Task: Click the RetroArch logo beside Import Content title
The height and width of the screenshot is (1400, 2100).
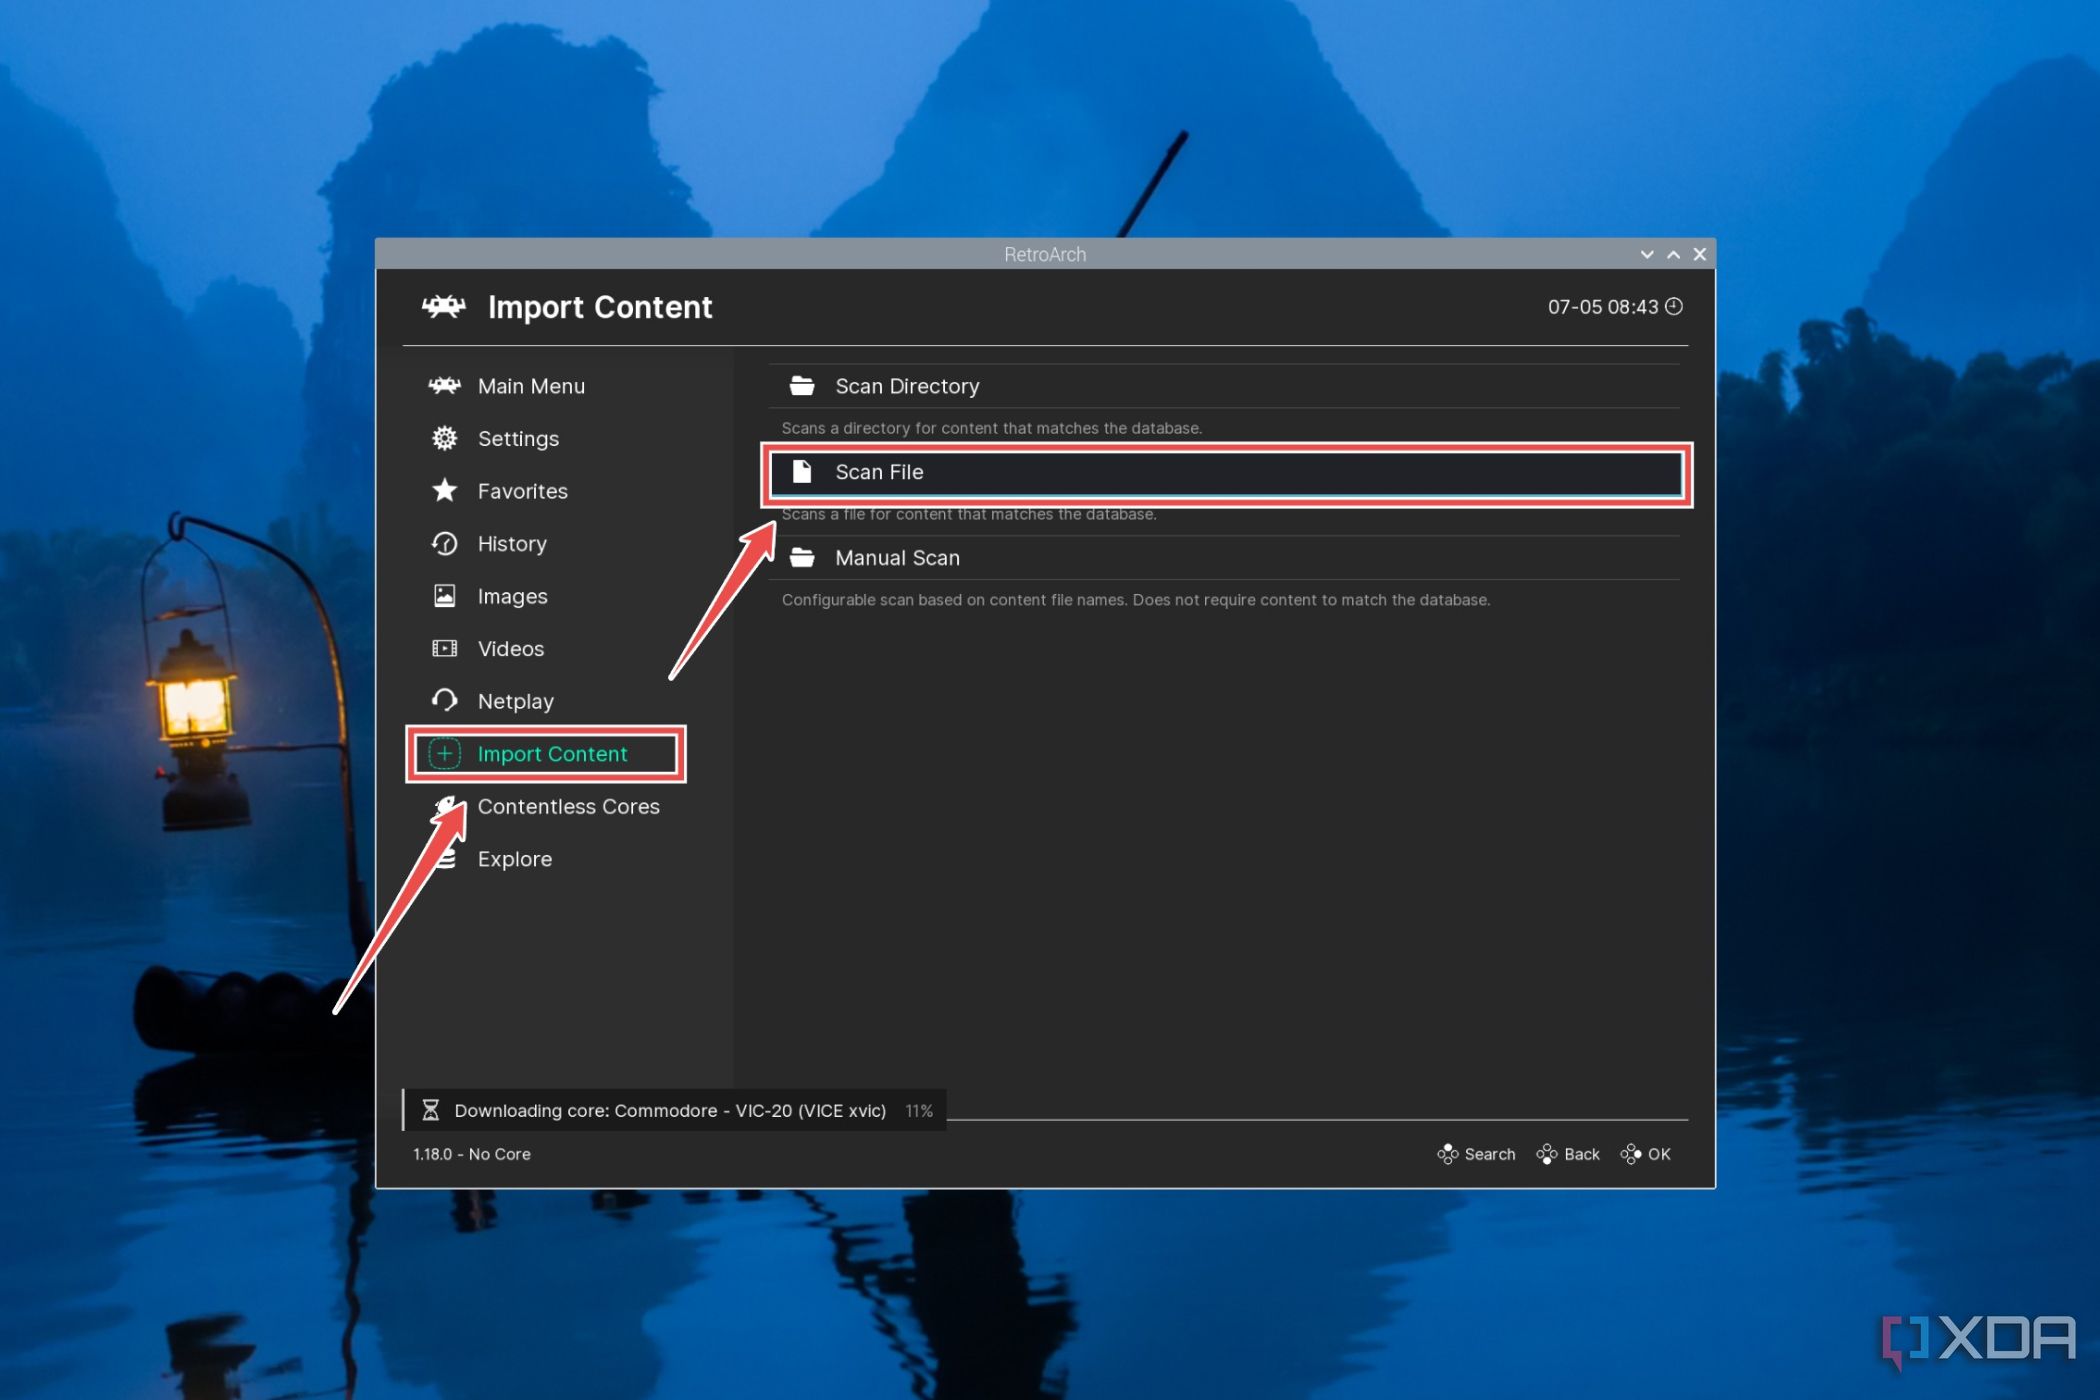Action: click(x=443, y=306)
